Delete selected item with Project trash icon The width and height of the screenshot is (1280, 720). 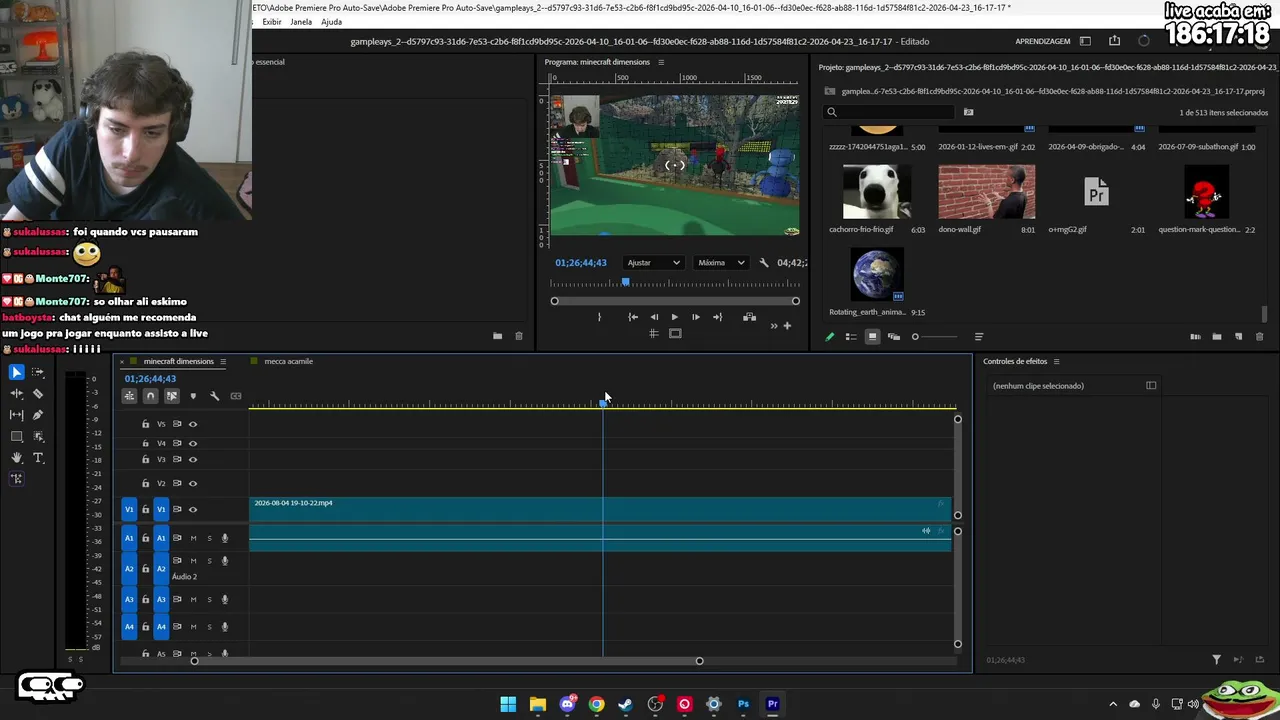(x=1259, y=337)
